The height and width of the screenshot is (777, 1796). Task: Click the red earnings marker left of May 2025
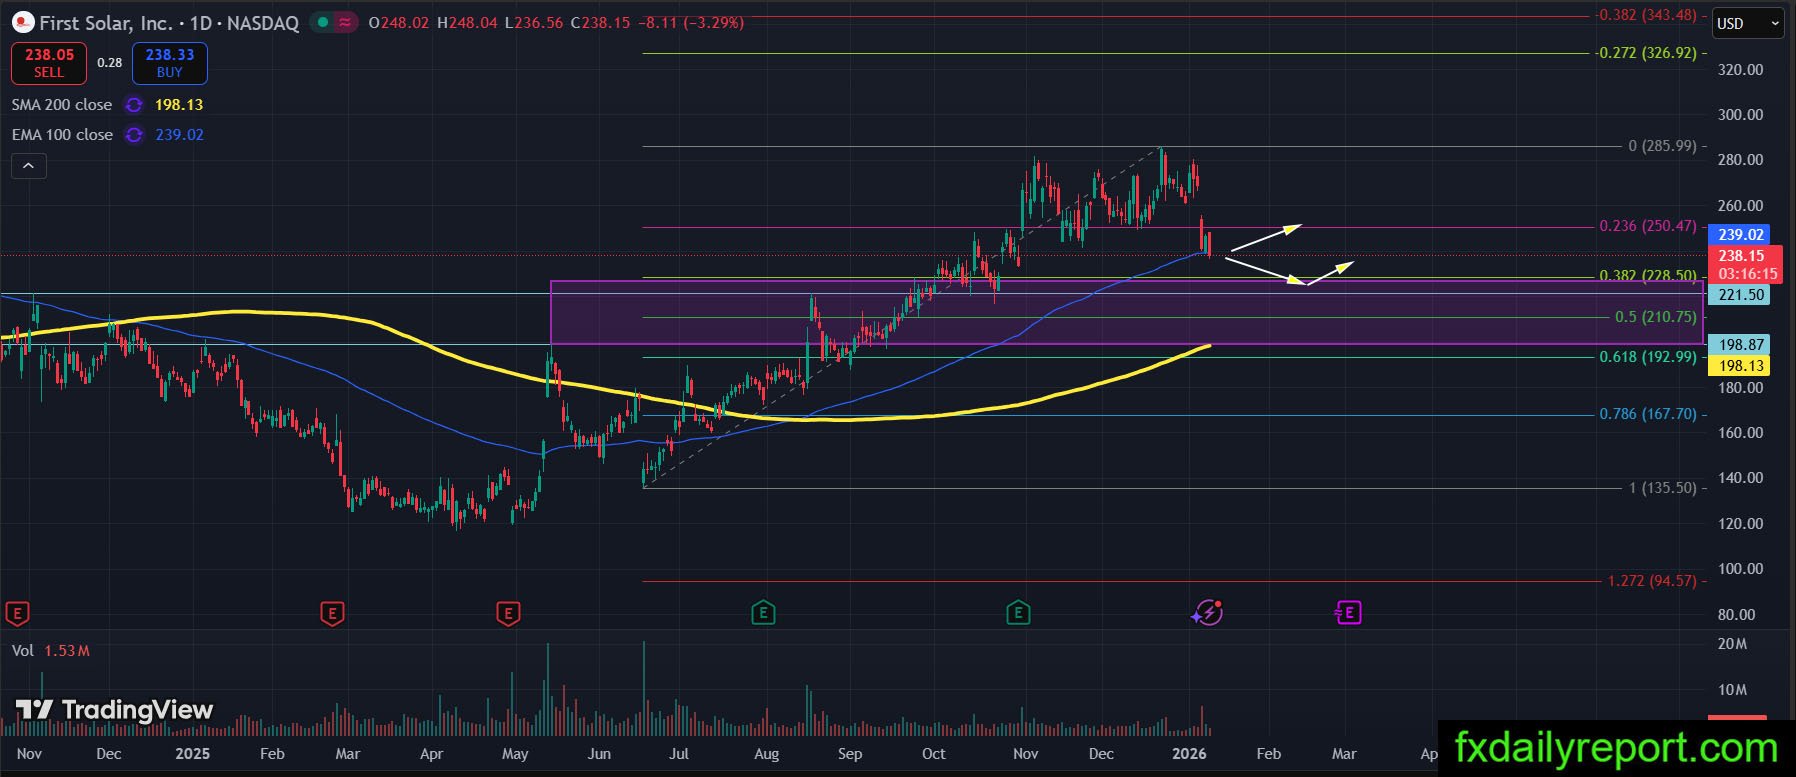[508, 613]
